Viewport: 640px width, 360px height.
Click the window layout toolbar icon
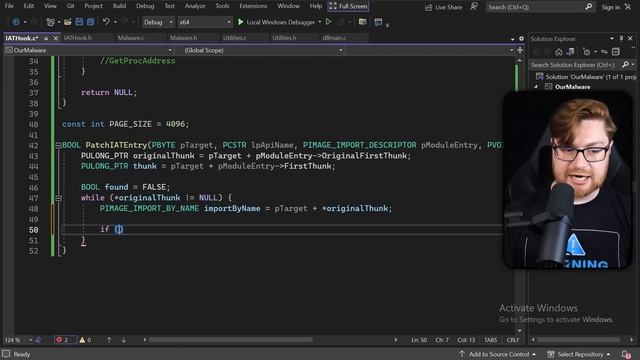point(378,22)
